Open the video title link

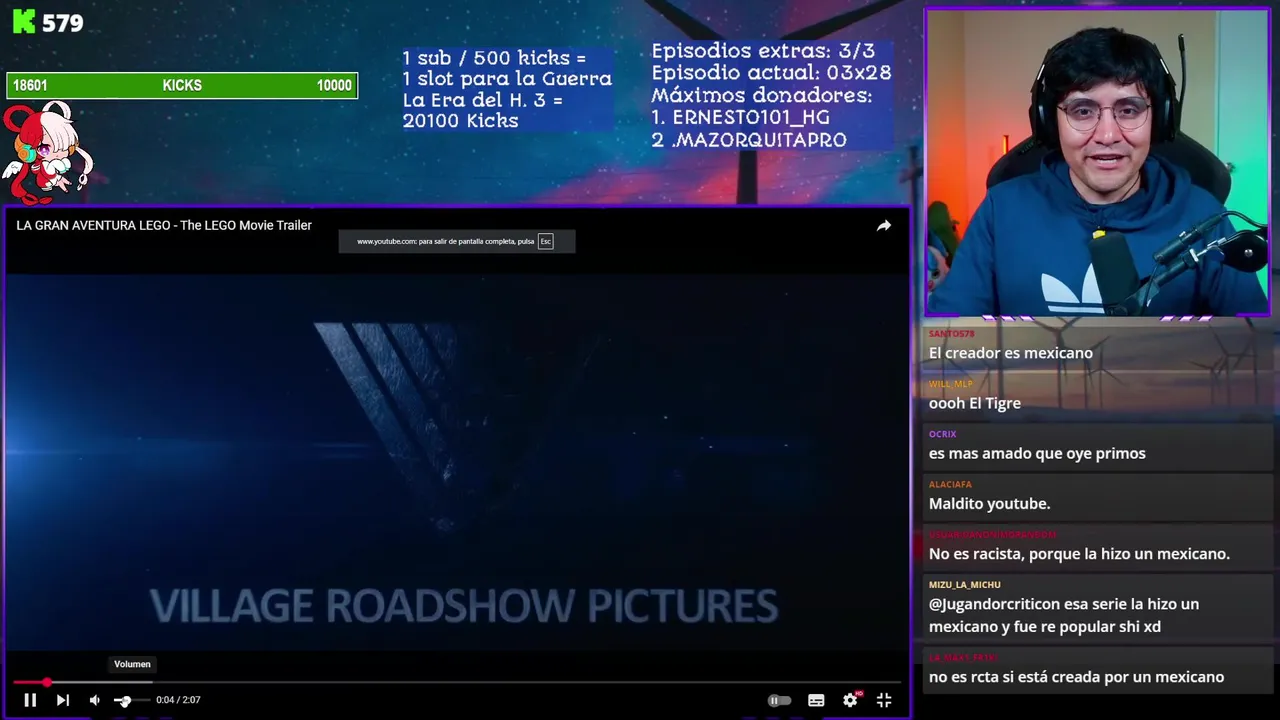[164, 225]
